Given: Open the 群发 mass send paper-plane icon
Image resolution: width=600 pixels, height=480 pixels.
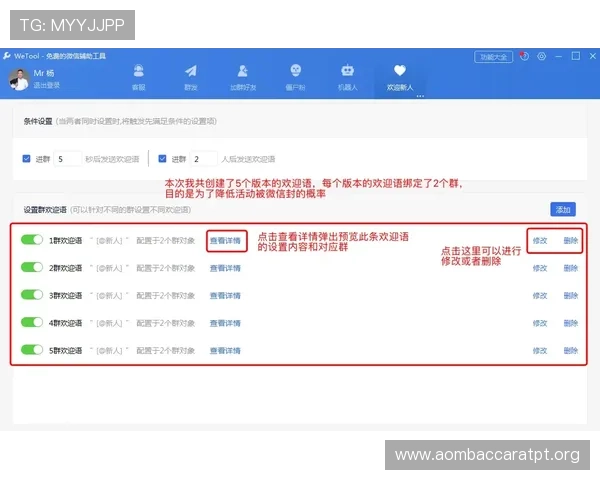Looking at the screenshot, I should [x=191, y=71].
